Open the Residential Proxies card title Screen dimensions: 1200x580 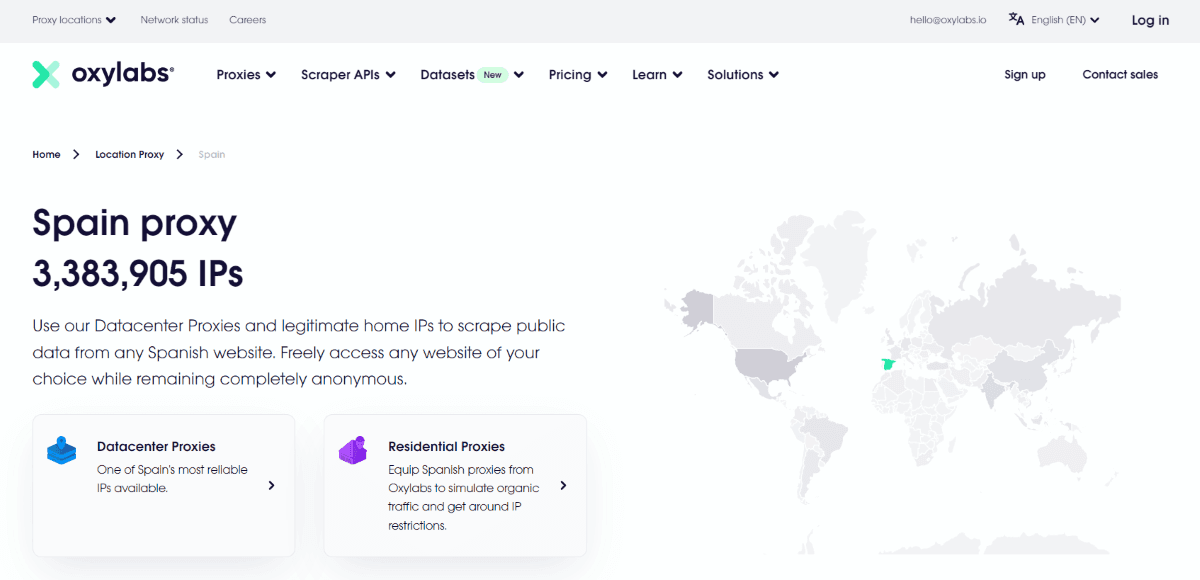pyautogui.click(x=446, y=447)
